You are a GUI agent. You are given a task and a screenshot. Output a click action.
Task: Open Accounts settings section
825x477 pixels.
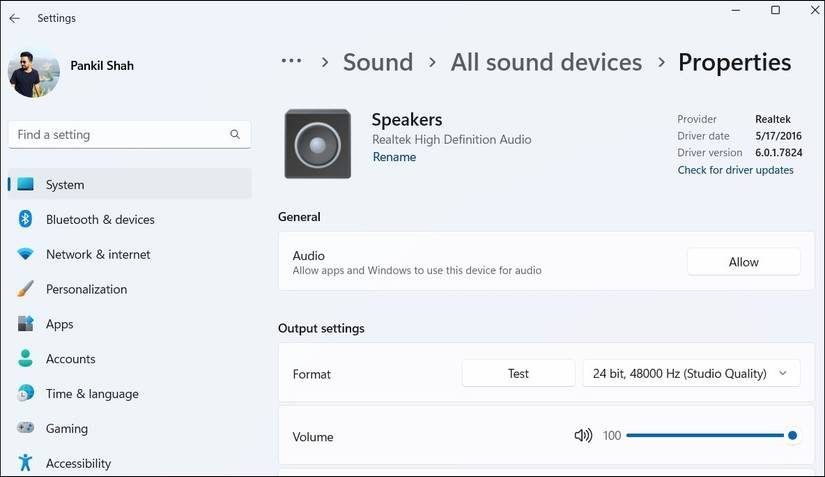click(70, 359)
